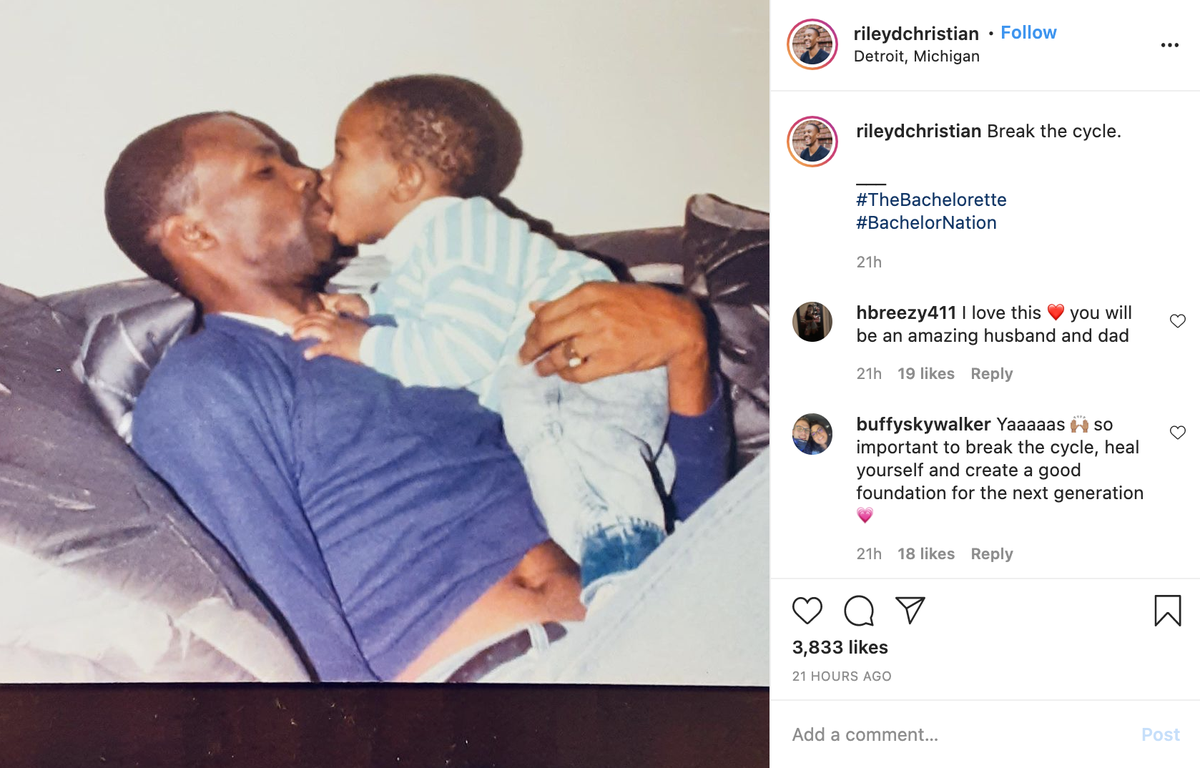Screen dimensions: 1200x768
Task: Open hbreezy411's profile avatar
Action: (x=812, y=322)
